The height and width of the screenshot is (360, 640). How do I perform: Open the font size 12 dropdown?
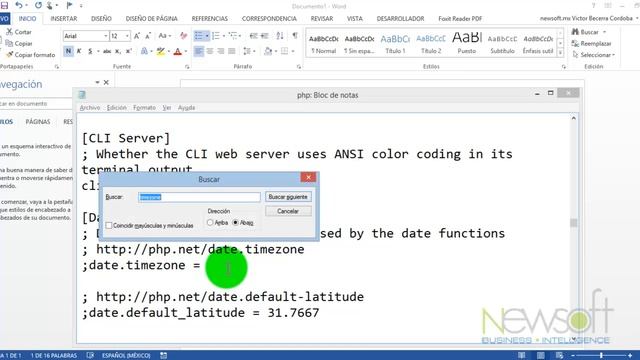click(x=127, y=36)
